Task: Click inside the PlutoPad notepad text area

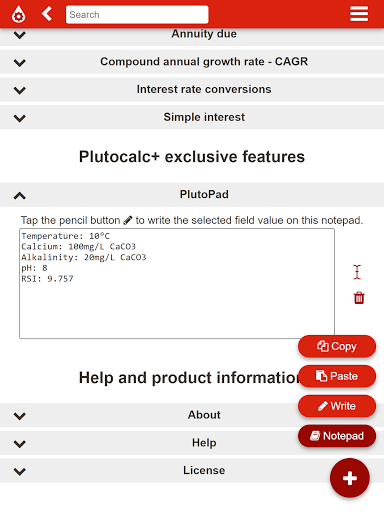Action: click(x=177, y=283)
